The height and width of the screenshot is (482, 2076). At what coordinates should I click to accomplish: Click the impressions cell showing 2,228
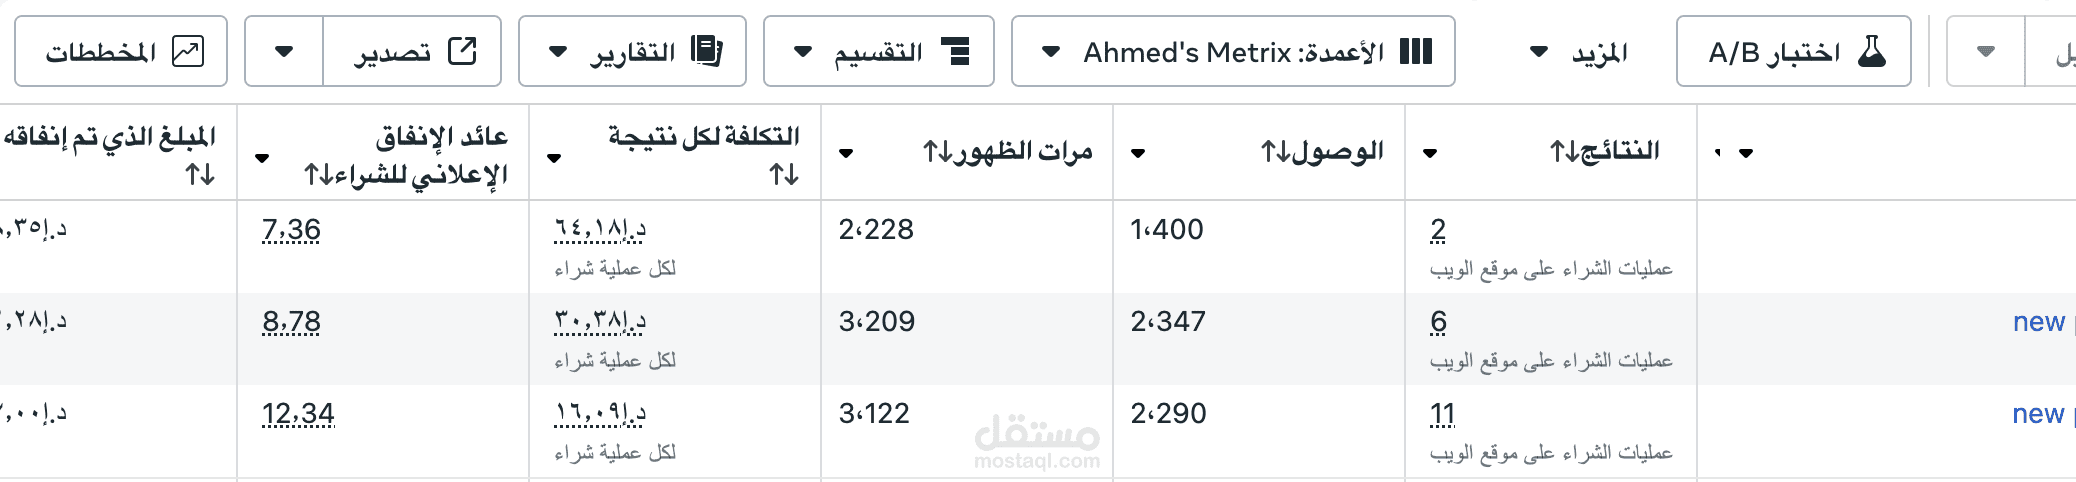tap(876, 230)
